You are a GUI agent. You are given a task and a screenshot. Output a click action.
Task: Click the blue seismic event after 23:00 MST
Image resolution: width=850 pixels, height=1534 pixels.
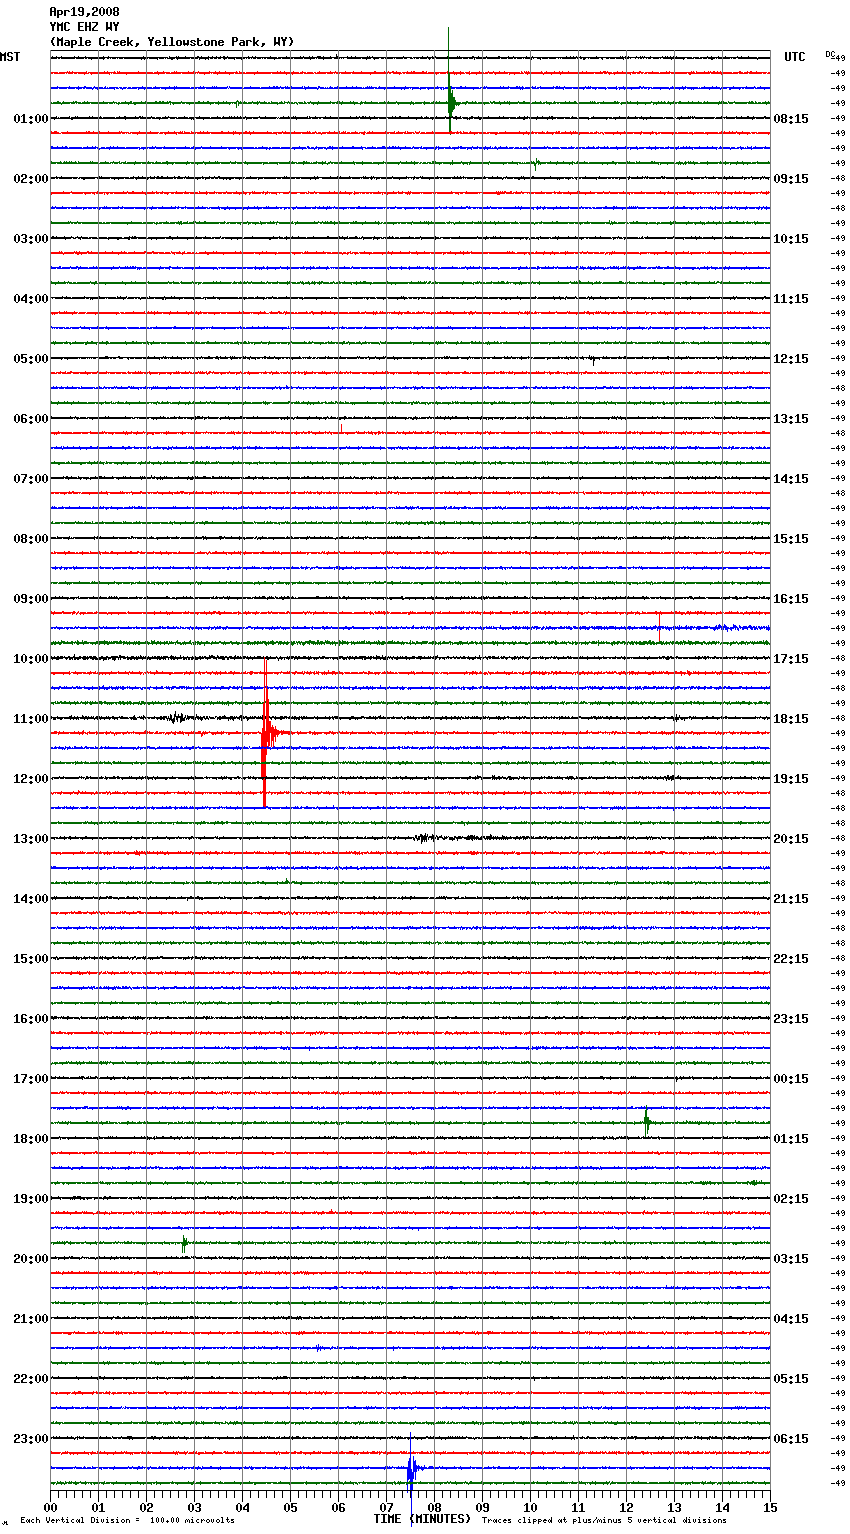pyautogui.click(x=412, y=1469)
